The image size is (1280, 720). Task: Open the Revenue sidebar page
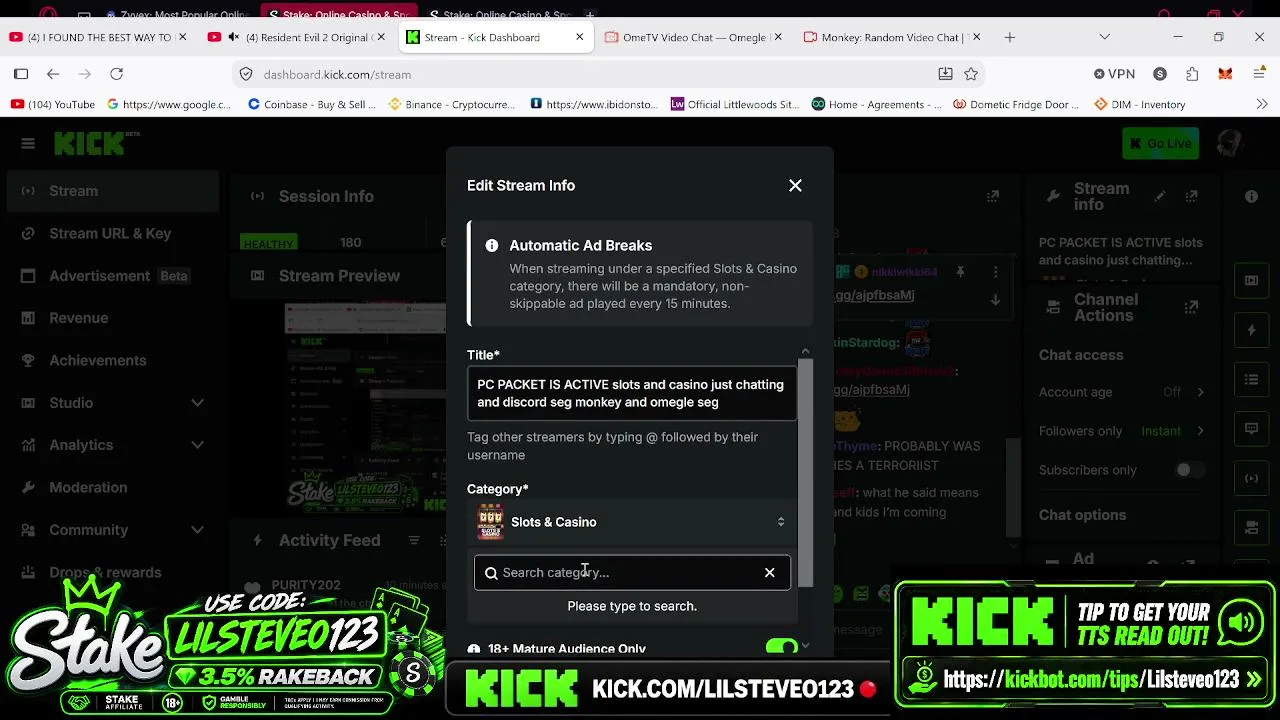tap(113, 318)
